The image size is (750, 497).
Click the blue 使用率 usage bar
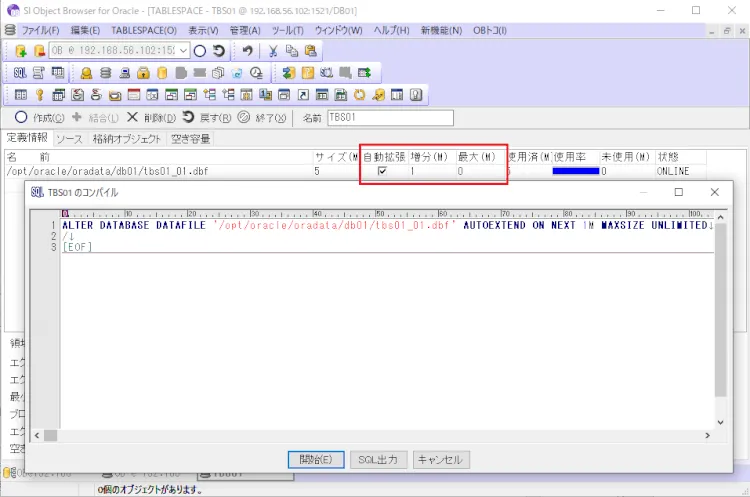575,171
